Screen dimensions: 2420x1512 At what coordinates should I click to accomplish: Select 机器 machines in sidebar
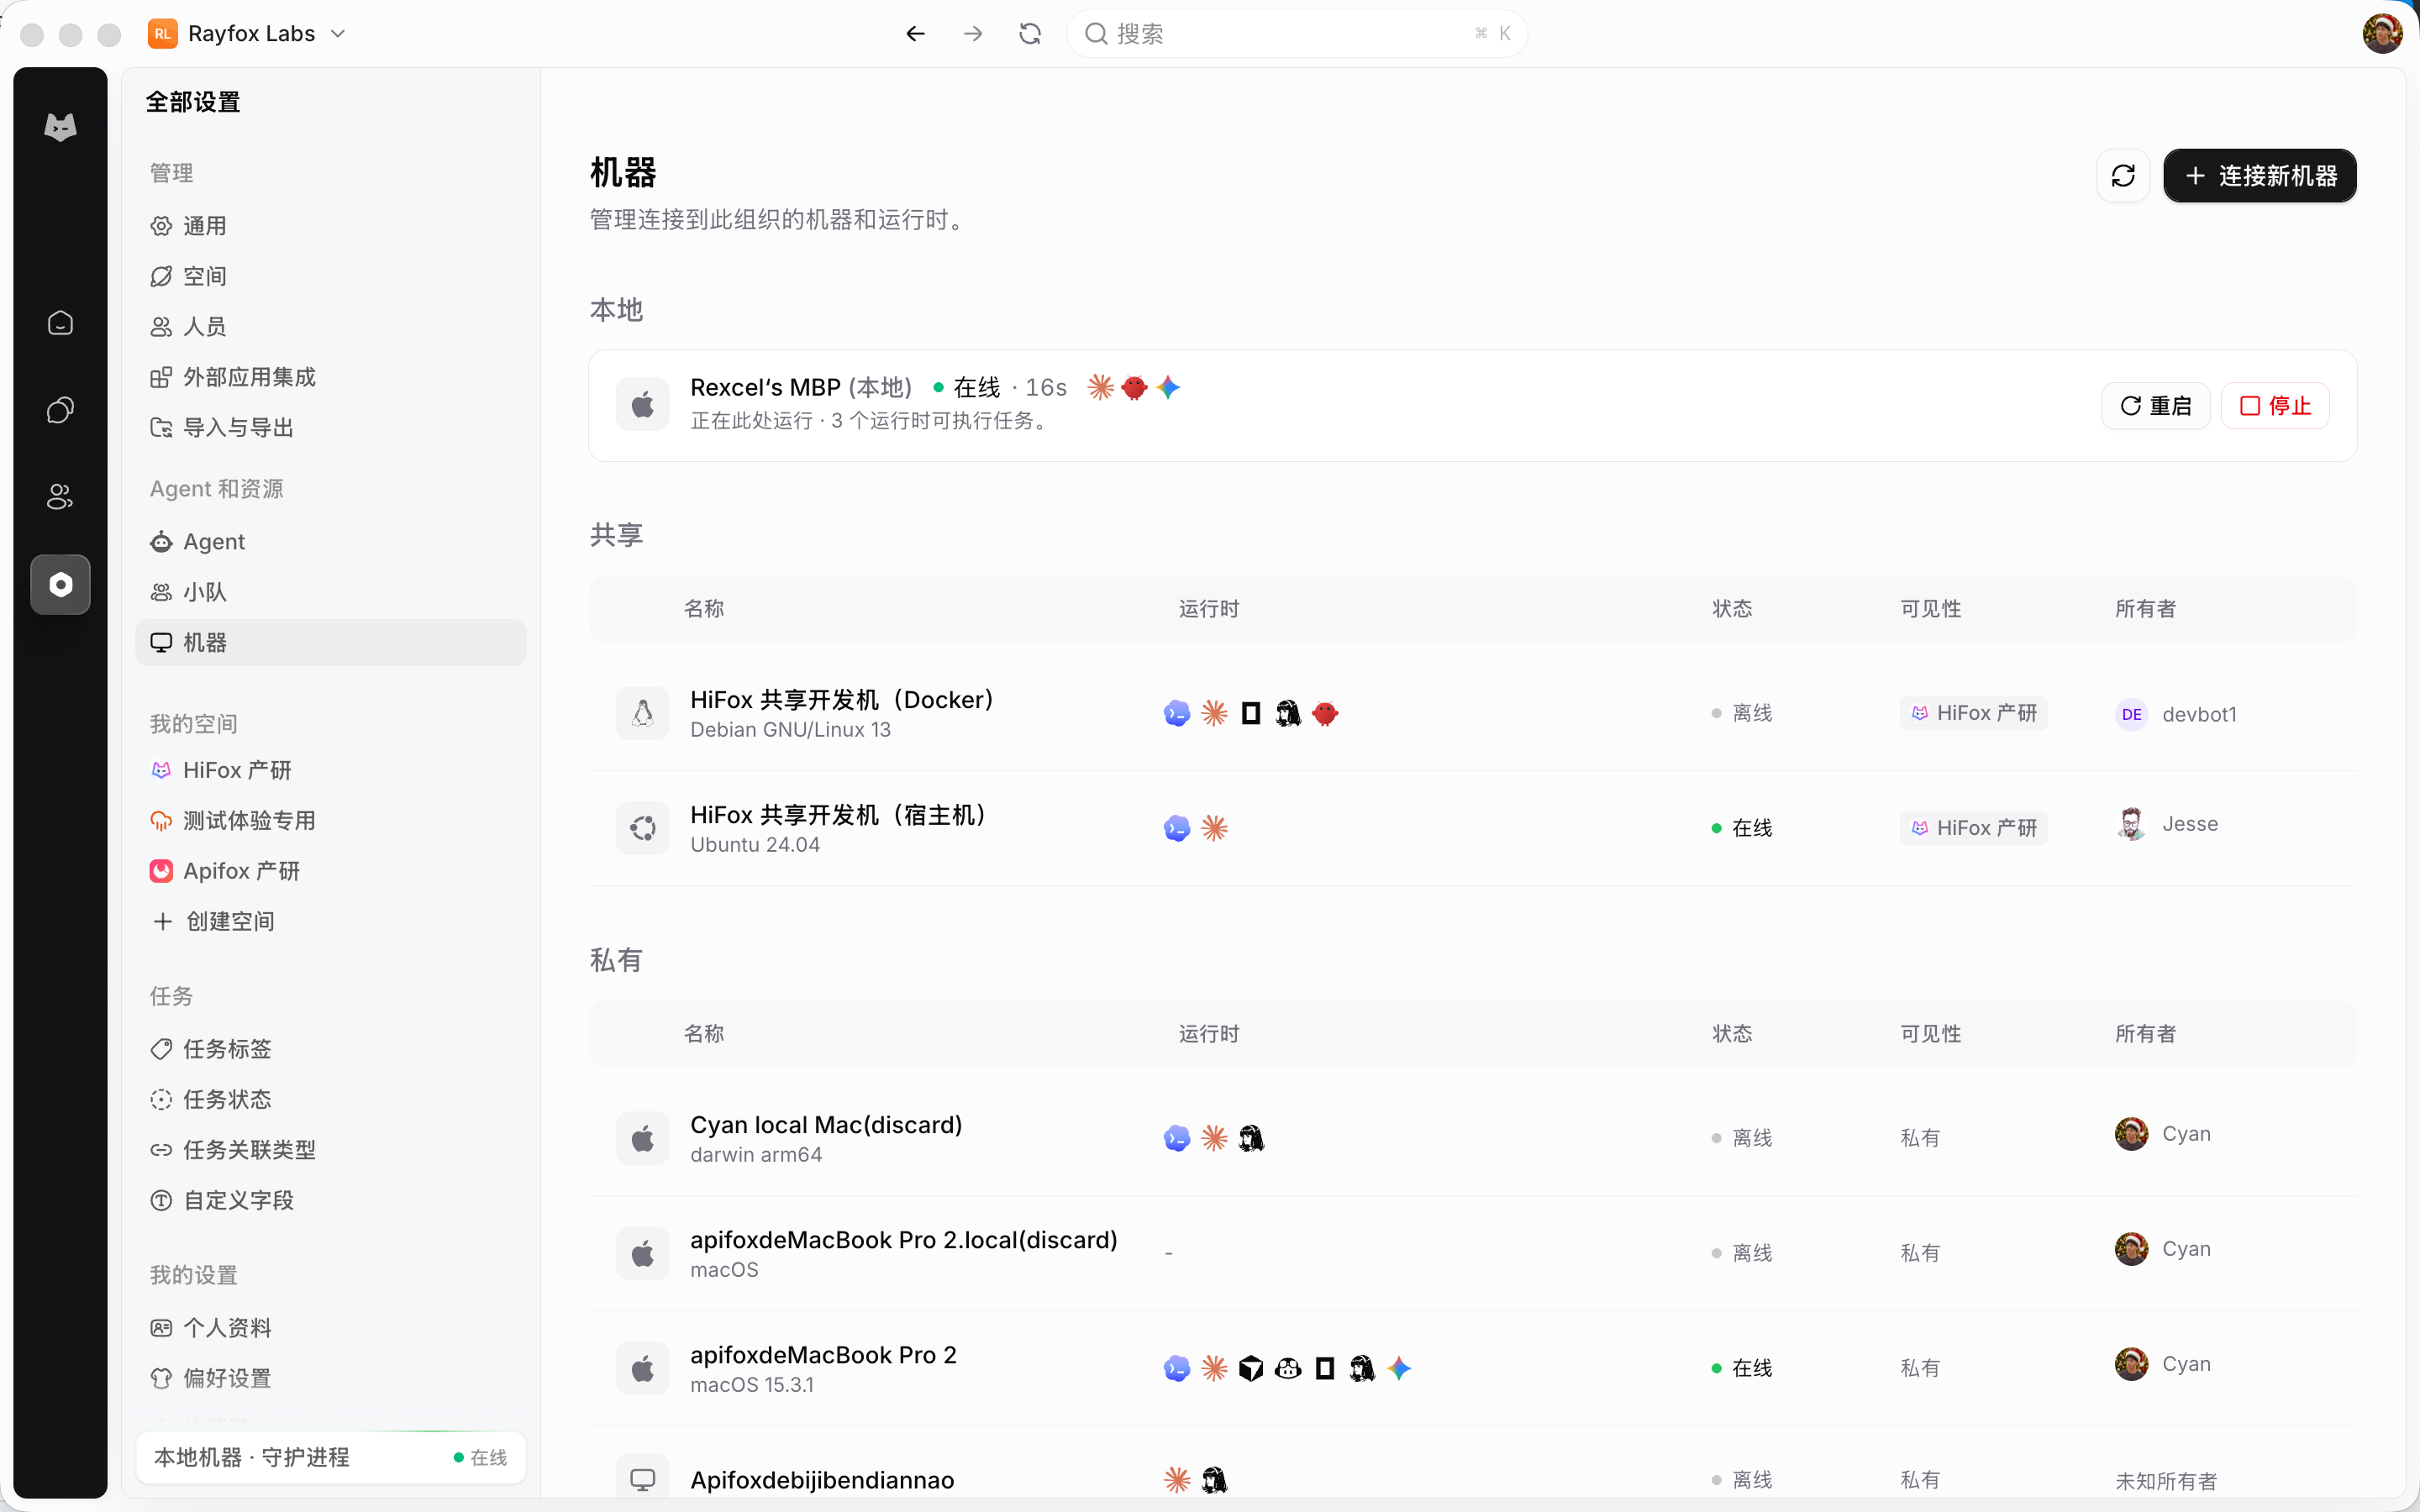(330, 642)
